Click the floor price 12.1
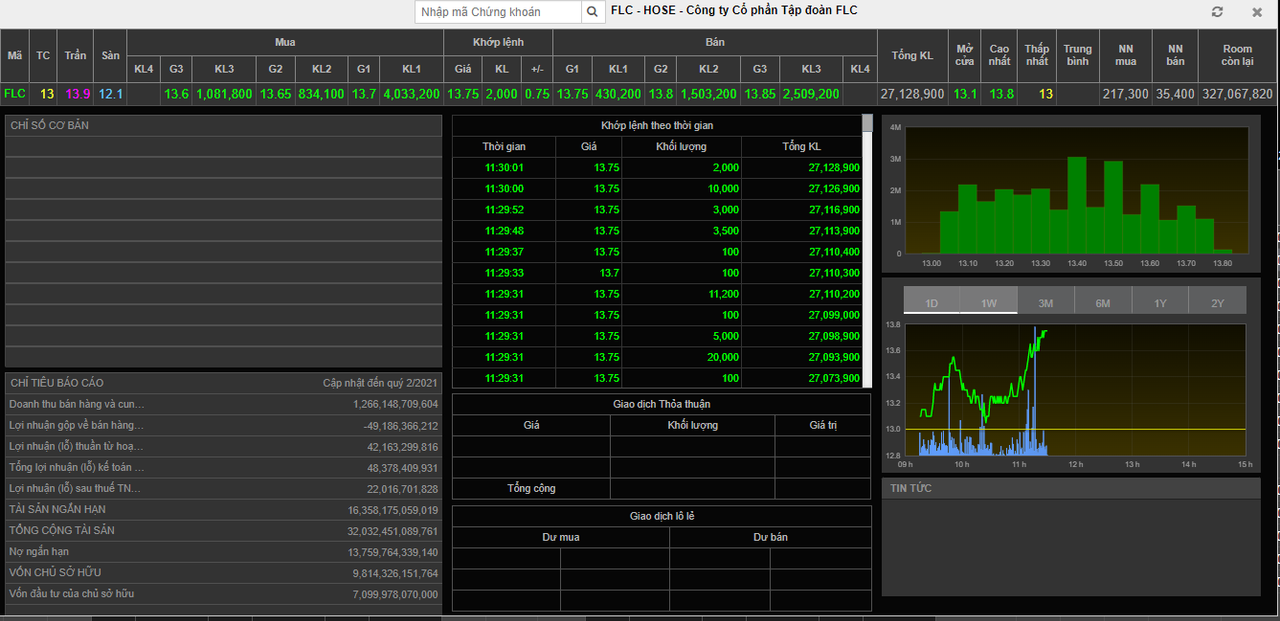The height and width of the screenshot is (621, 1280). click(x=111, y=94)
